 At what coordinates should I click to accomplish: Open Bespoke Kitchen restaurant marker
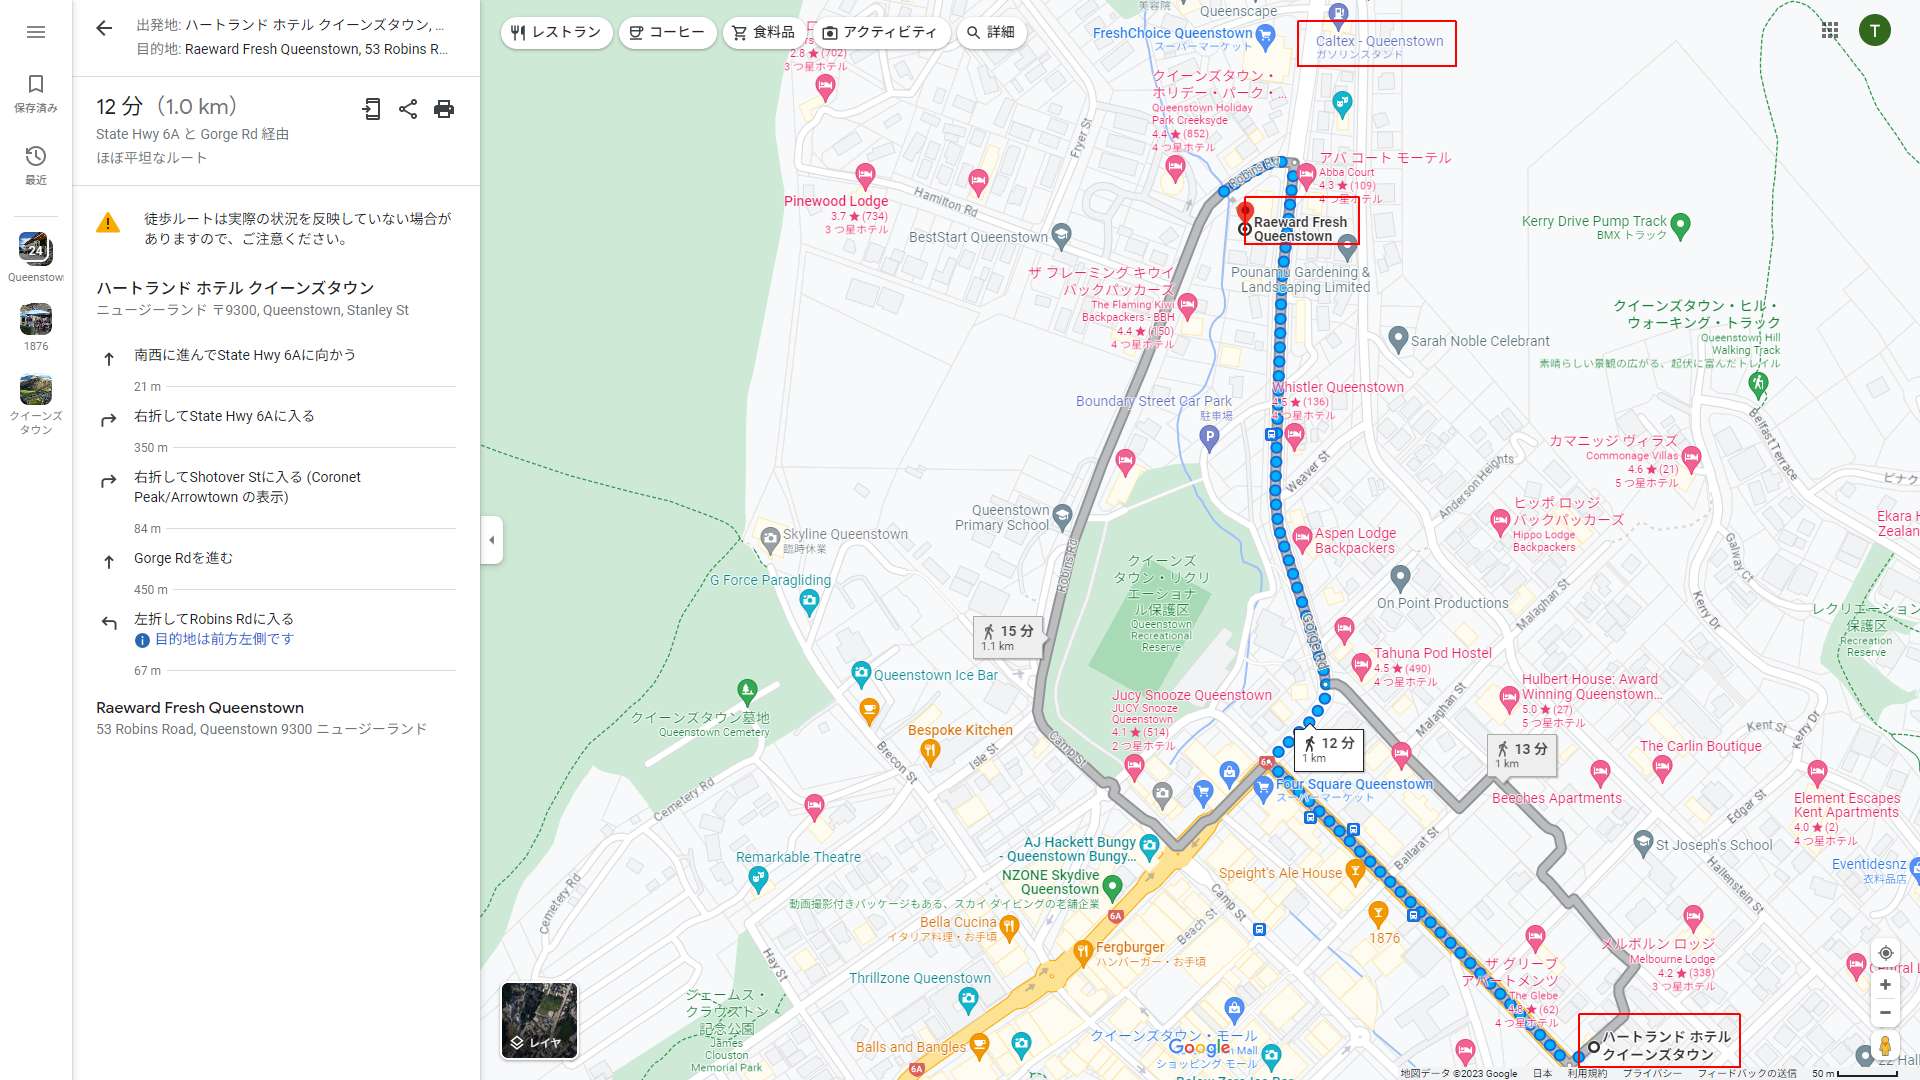point(930,752)
